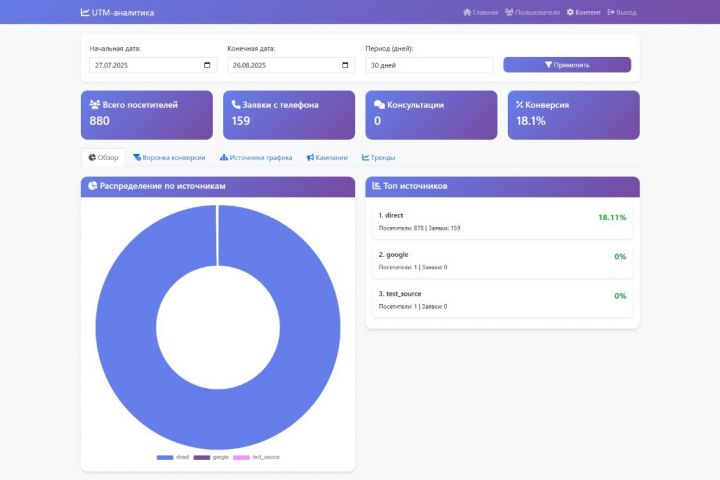Image resolution: width=720 pixels, height=480 pixels.
Task: Click the Топ источников panel title
Action: click(415, 186)
